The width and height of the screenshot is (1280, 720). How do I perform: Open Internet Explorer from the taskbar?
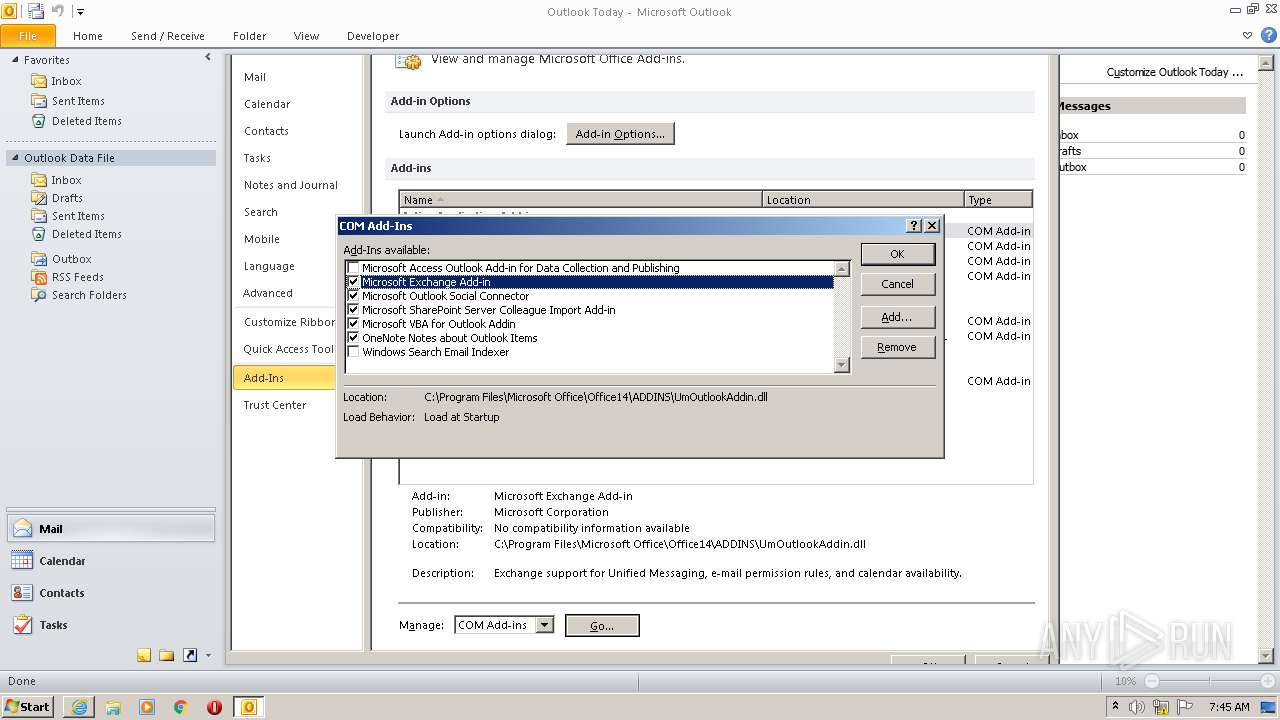(79, 707)
